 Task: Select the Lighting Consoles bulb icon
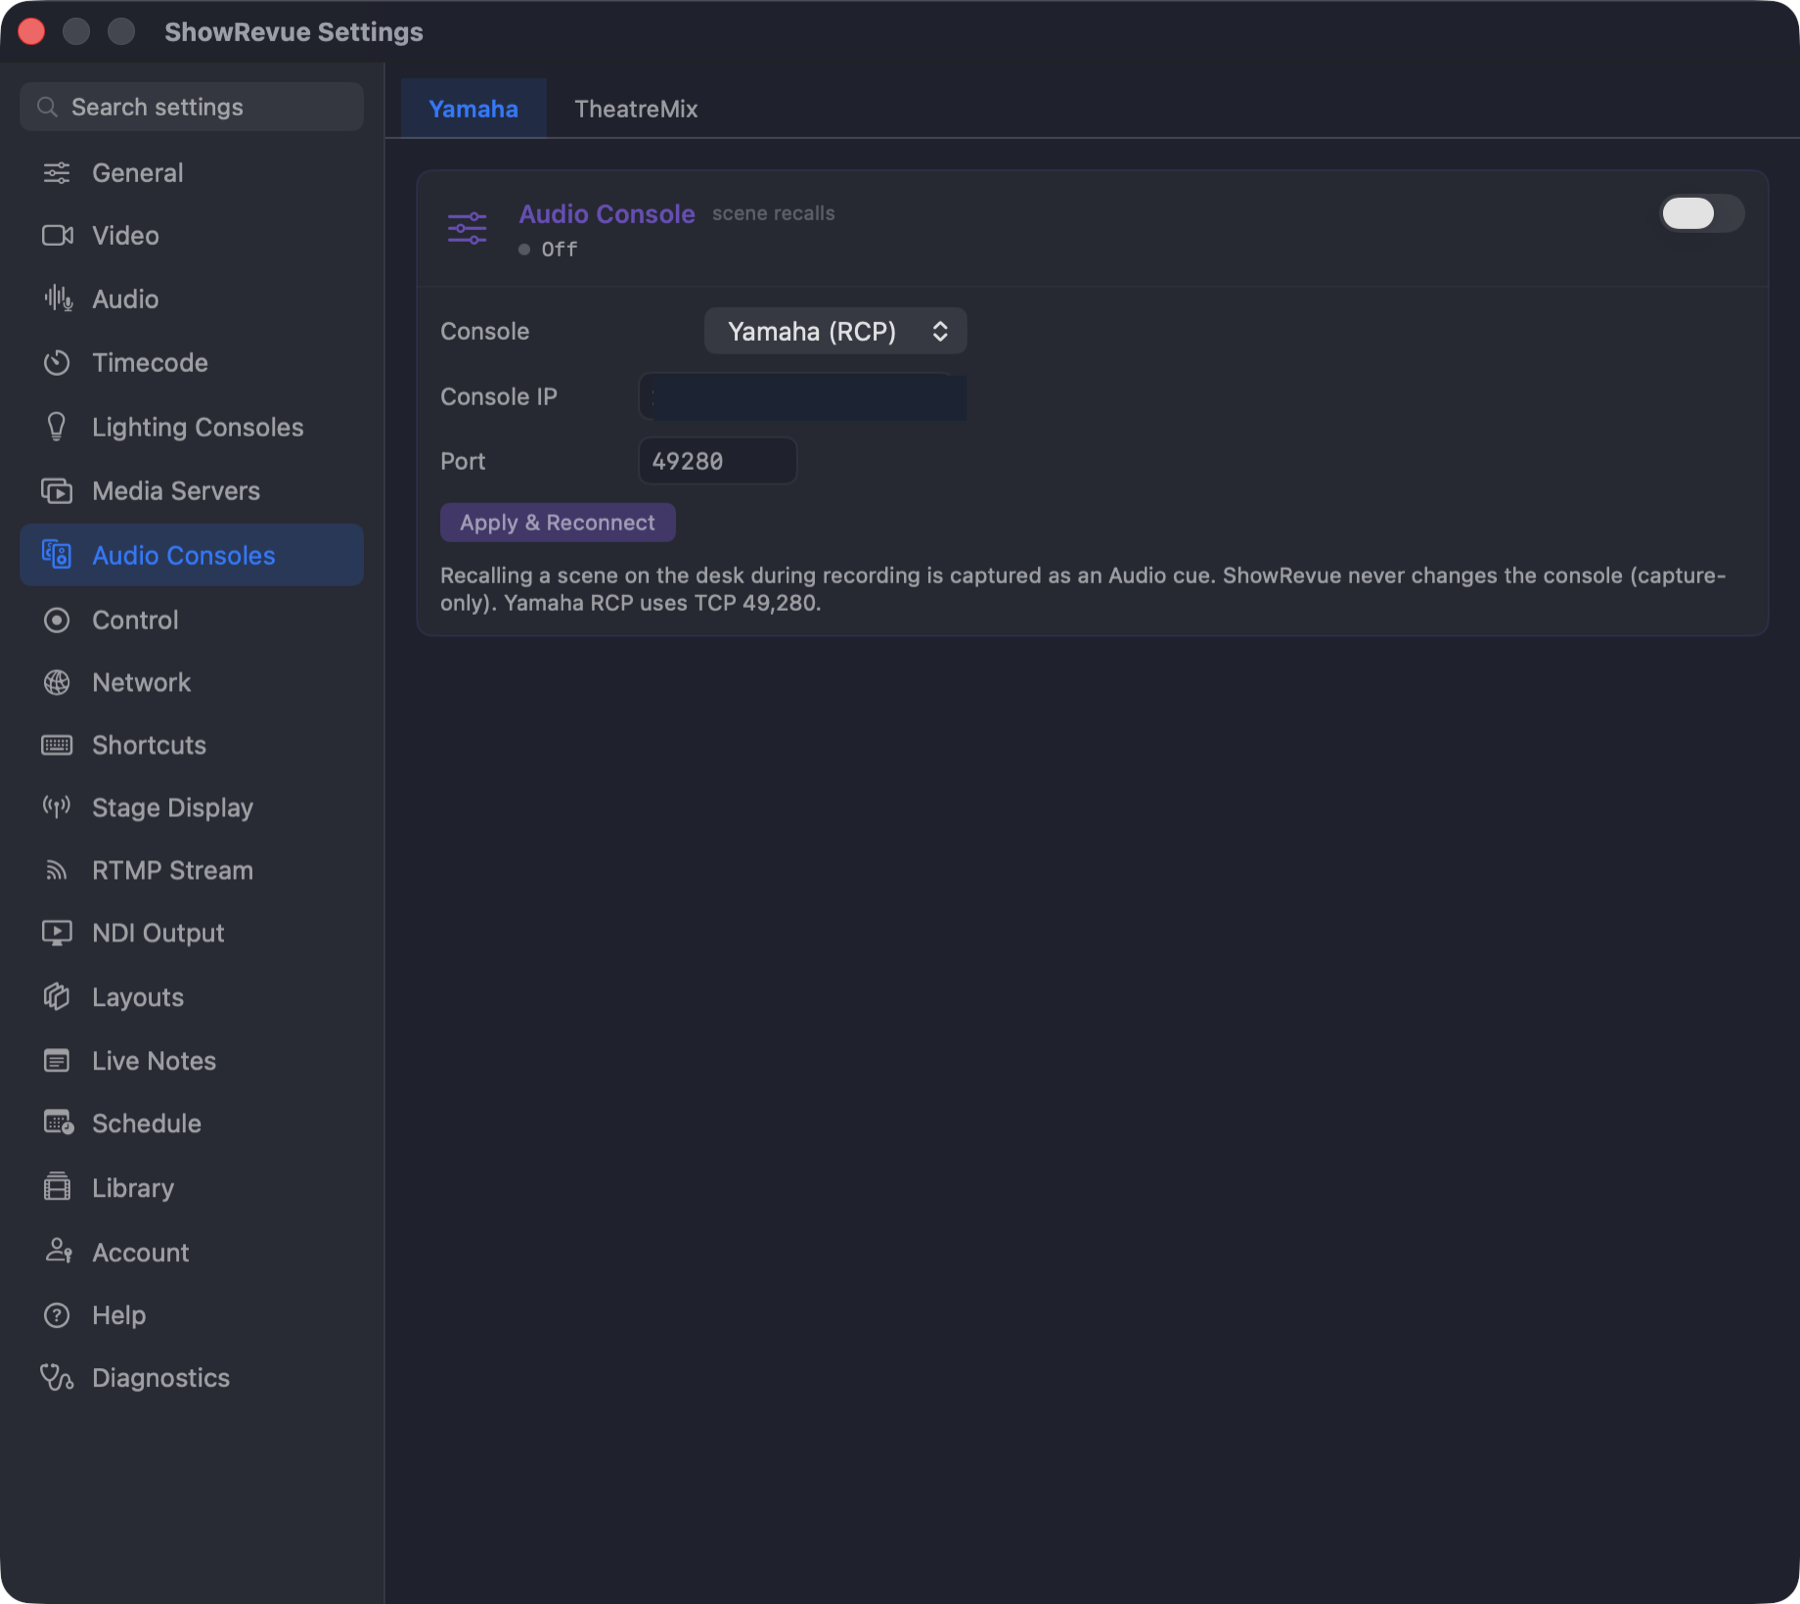[57, 427]
